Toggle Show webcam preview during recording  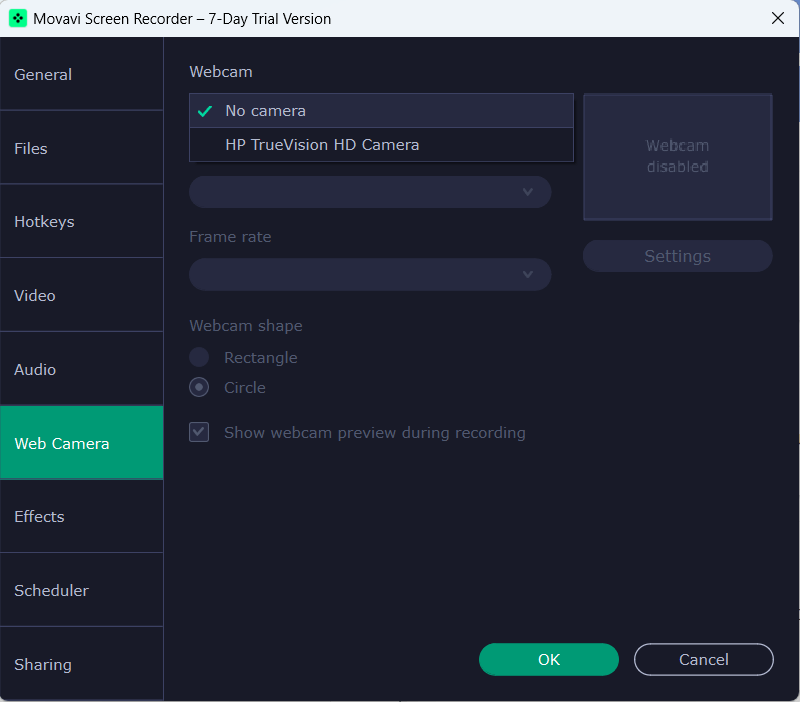point(199,432)
